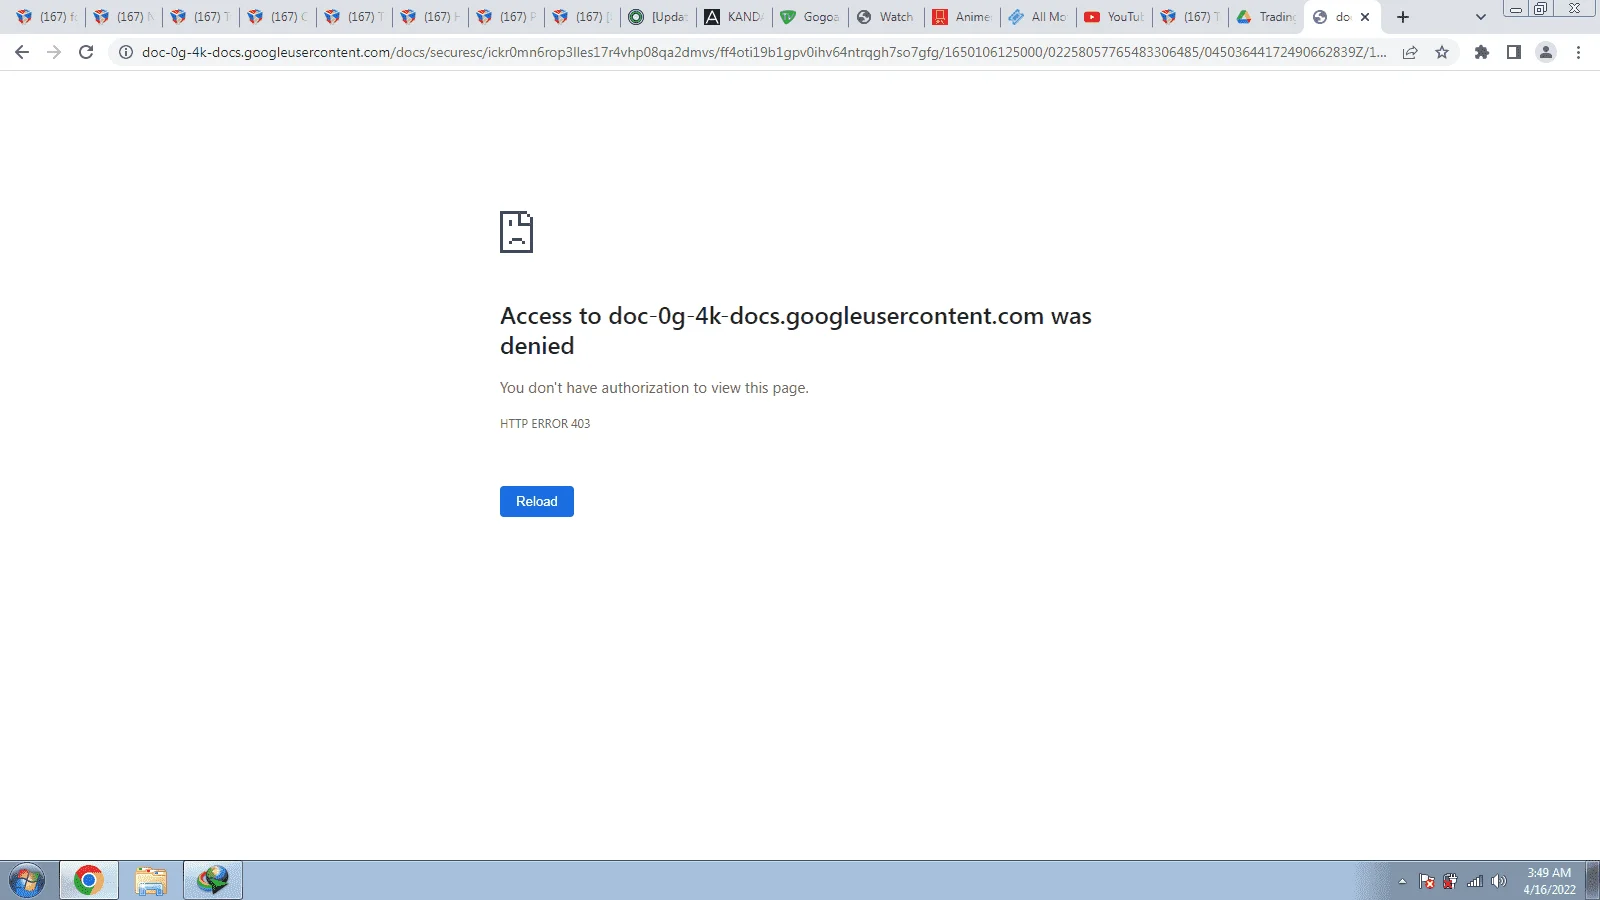Screen dimensions: 1600x900
Task: Click the volume speaker tray icon
Action: click(1498, 882)
